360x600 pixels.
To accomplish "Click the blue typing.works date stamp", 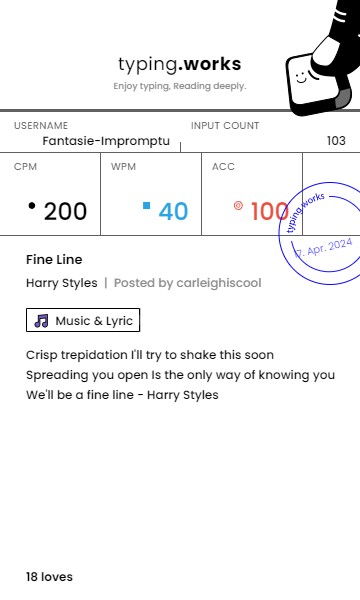I will tap(321, 233).
